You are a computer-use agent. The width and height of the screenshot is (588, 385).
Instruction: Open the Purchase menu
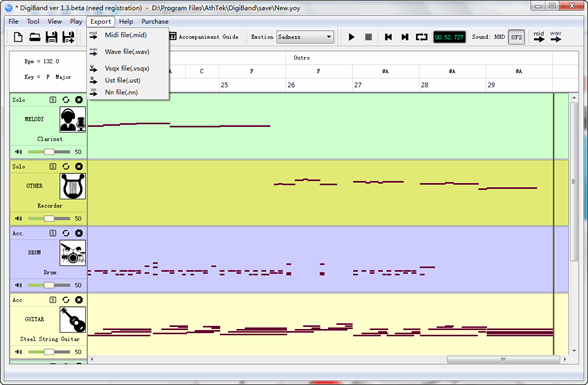[155, 21]
